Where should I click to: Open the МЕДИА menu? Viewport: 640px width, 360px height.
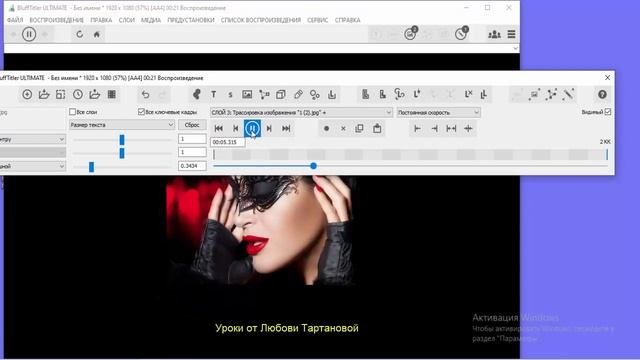click(151, 20)
